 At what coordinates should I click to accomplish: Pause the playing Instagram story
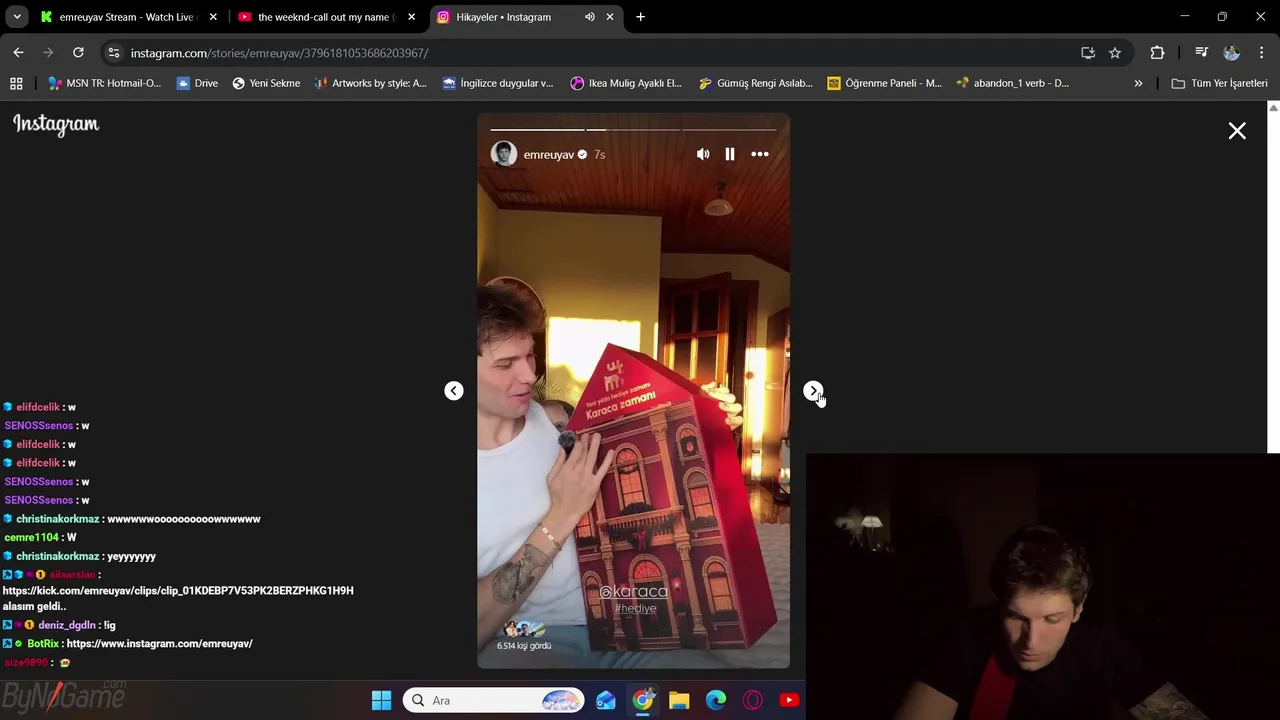click(730, 154)
